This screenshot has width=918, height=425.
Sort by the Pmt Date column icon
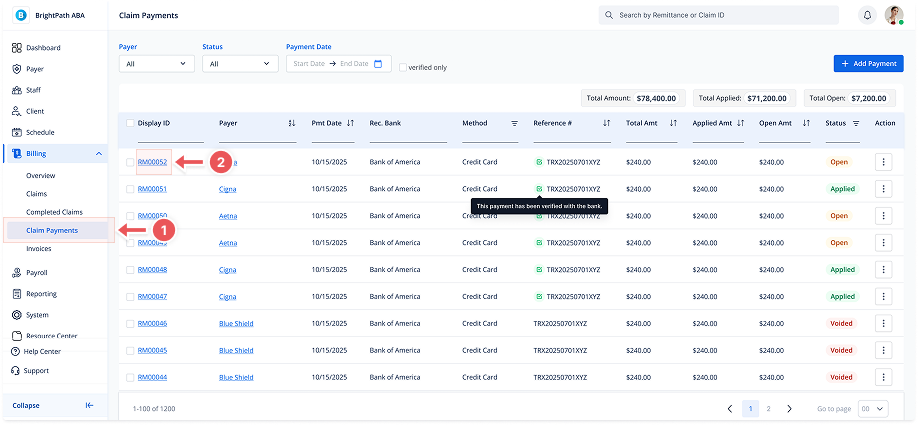tap(350, 123)
